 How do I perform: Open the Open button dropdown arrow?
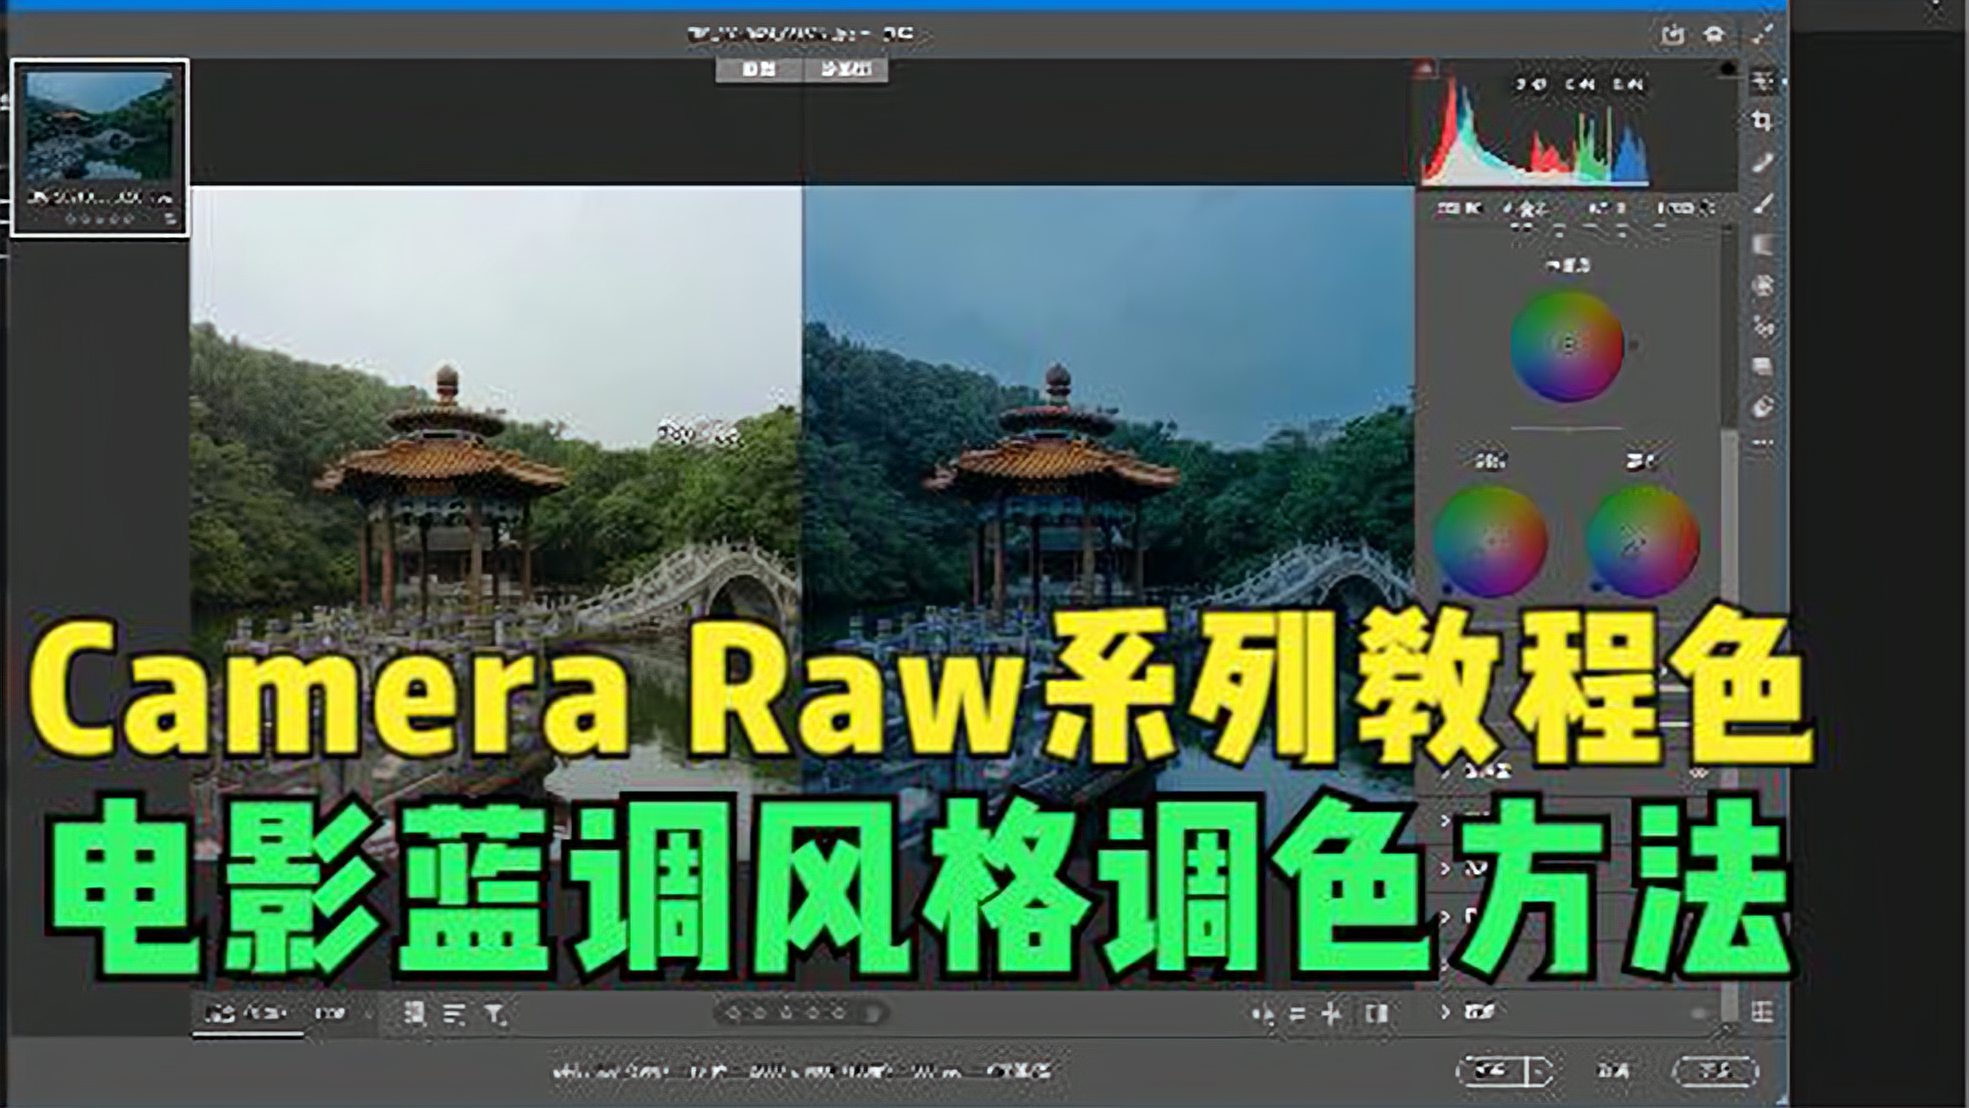1542,1070
